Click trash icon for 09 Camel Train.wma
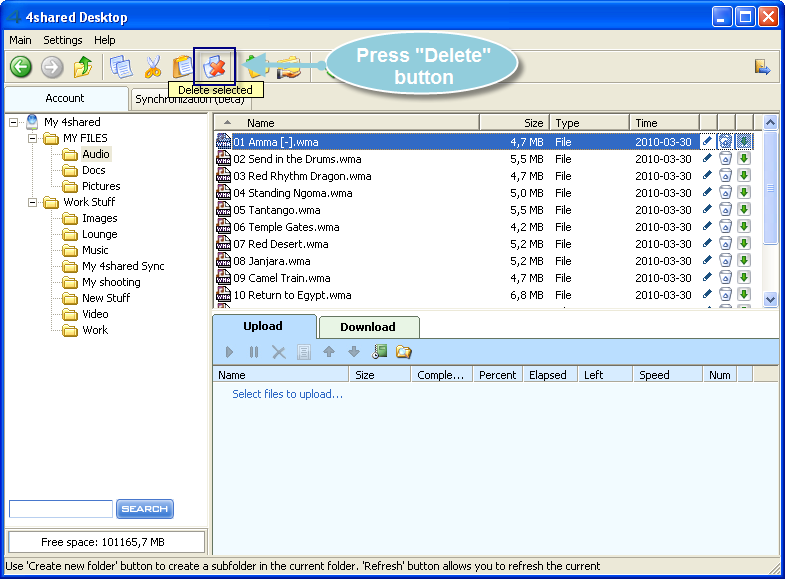Viewport: 785px width, 579px height. (x=725, y=278)
